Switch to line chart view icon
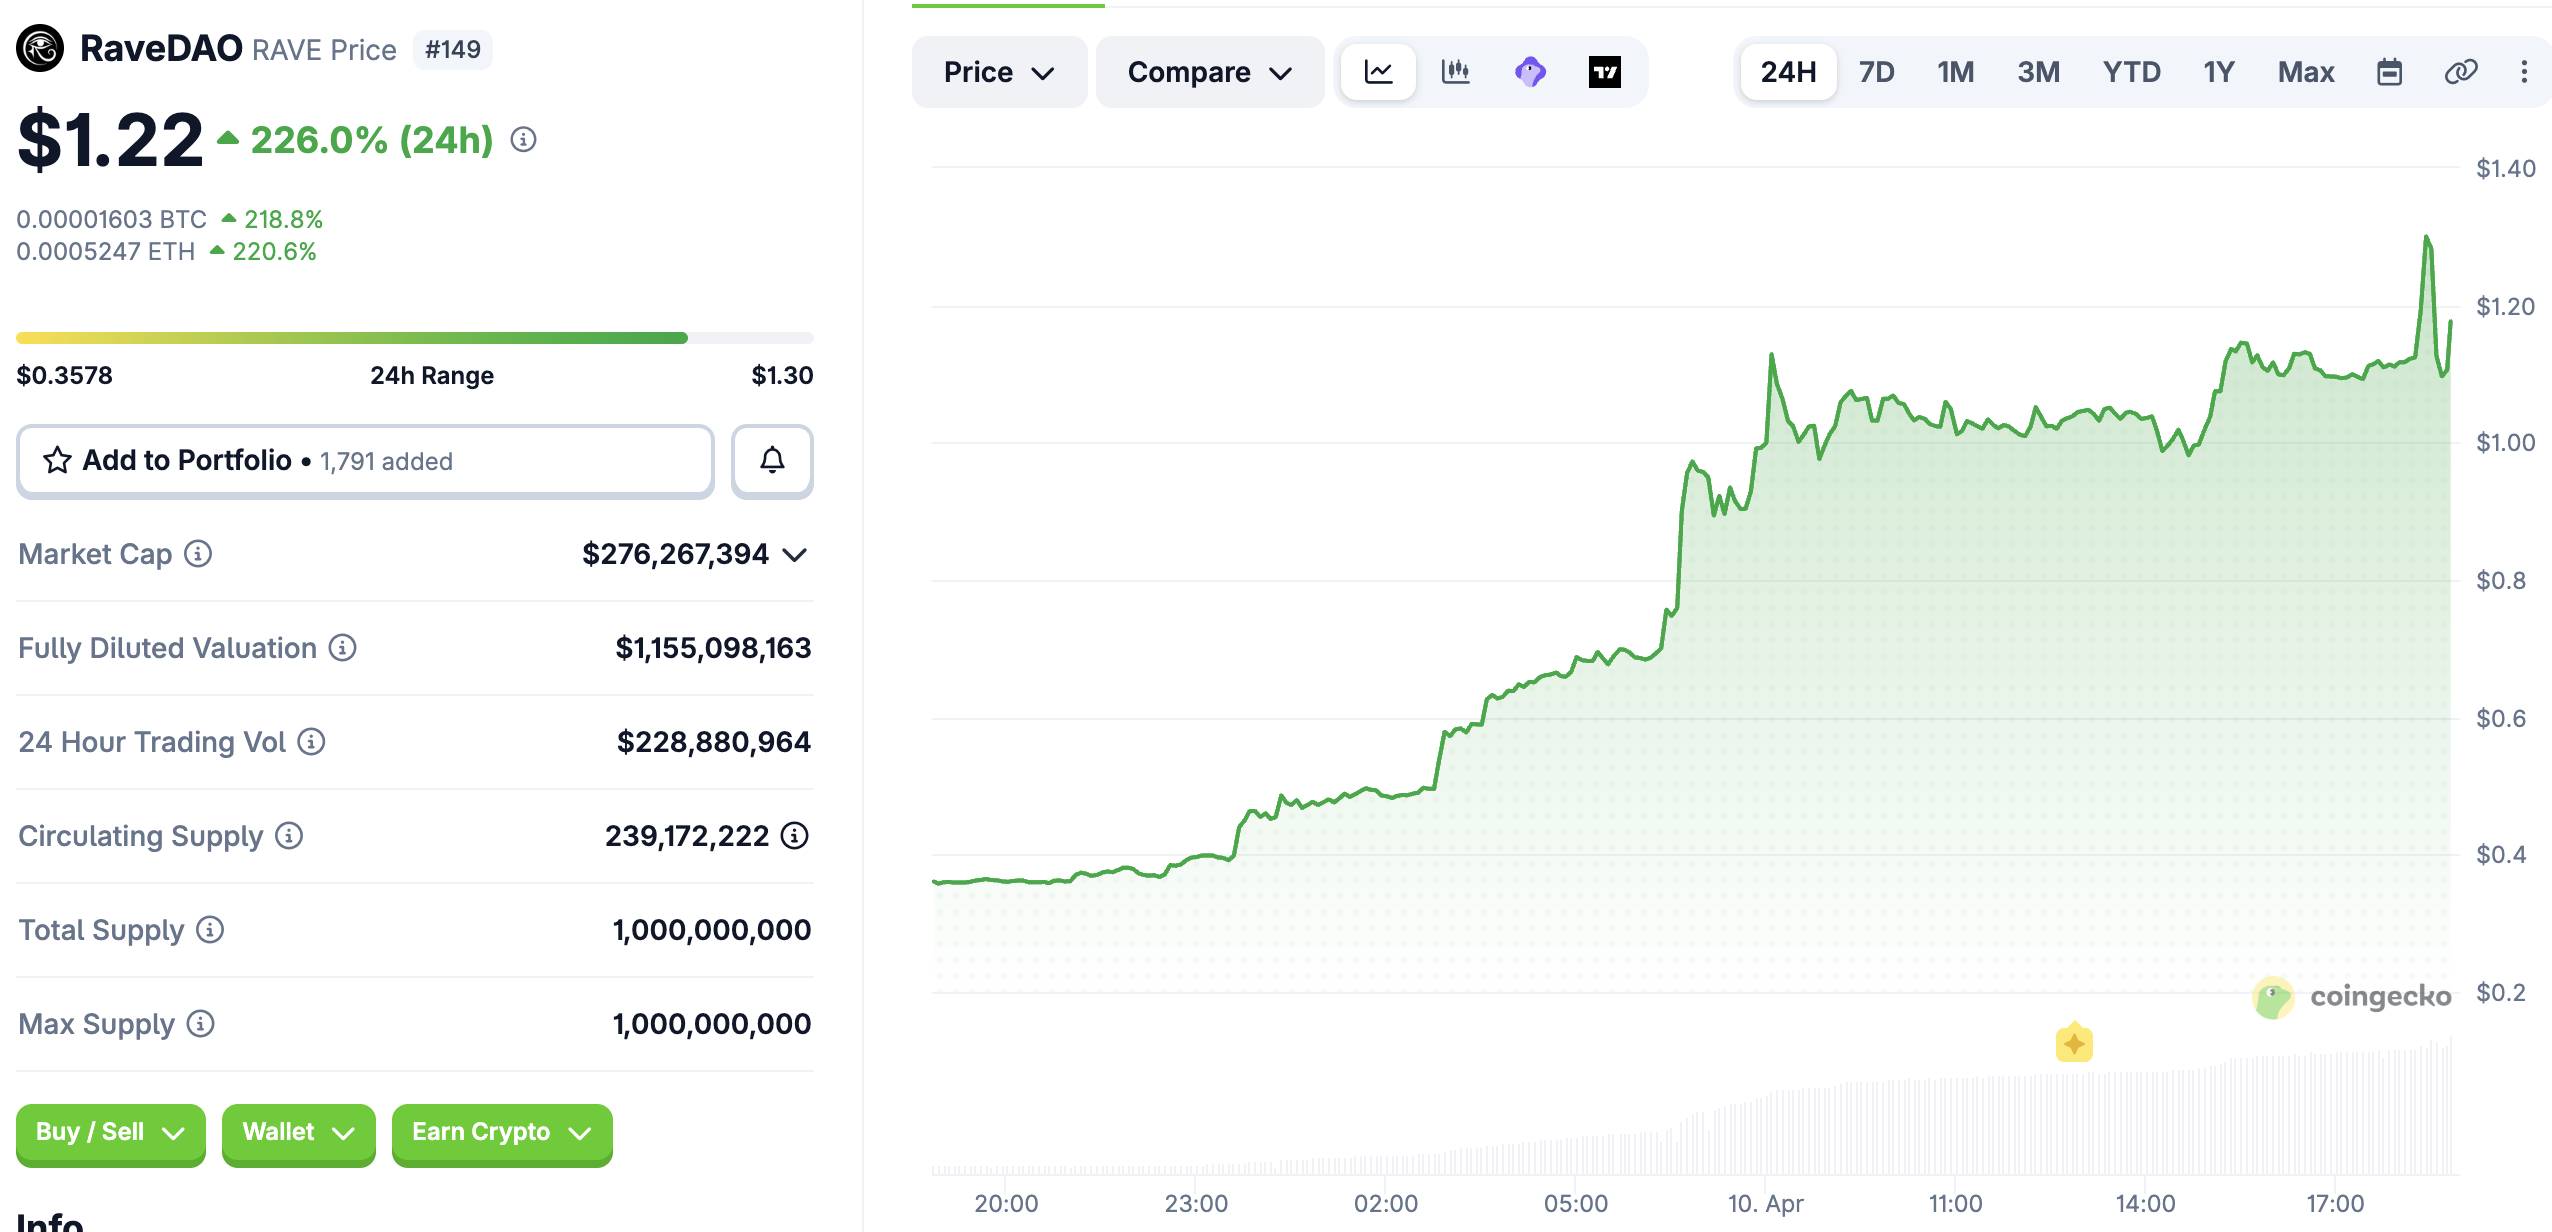 [1378, 72]
